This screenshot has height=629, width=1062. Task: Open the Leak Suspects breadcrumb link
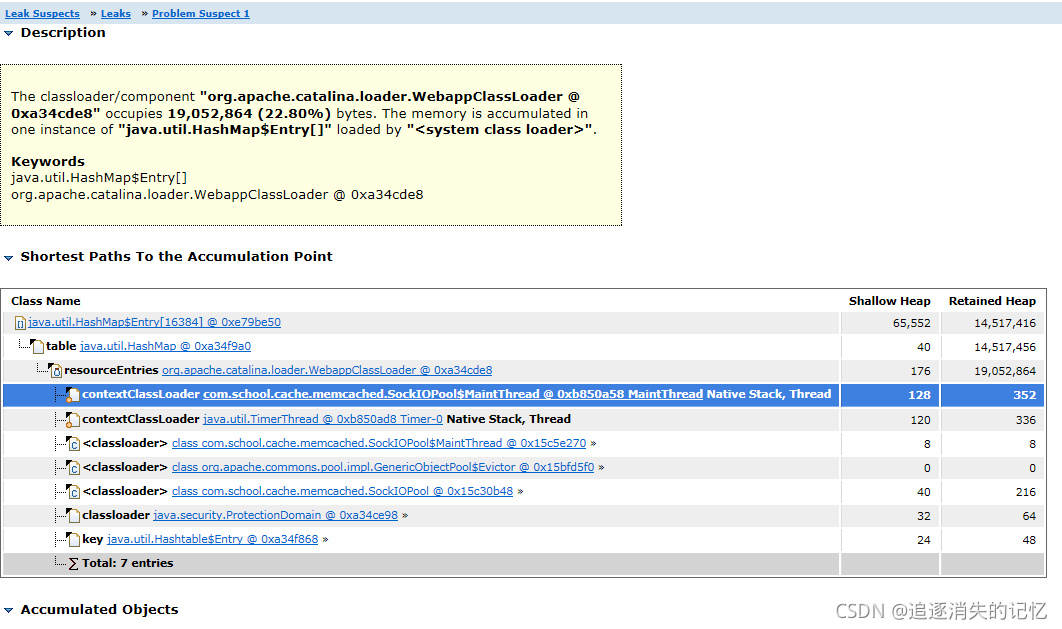42,14
